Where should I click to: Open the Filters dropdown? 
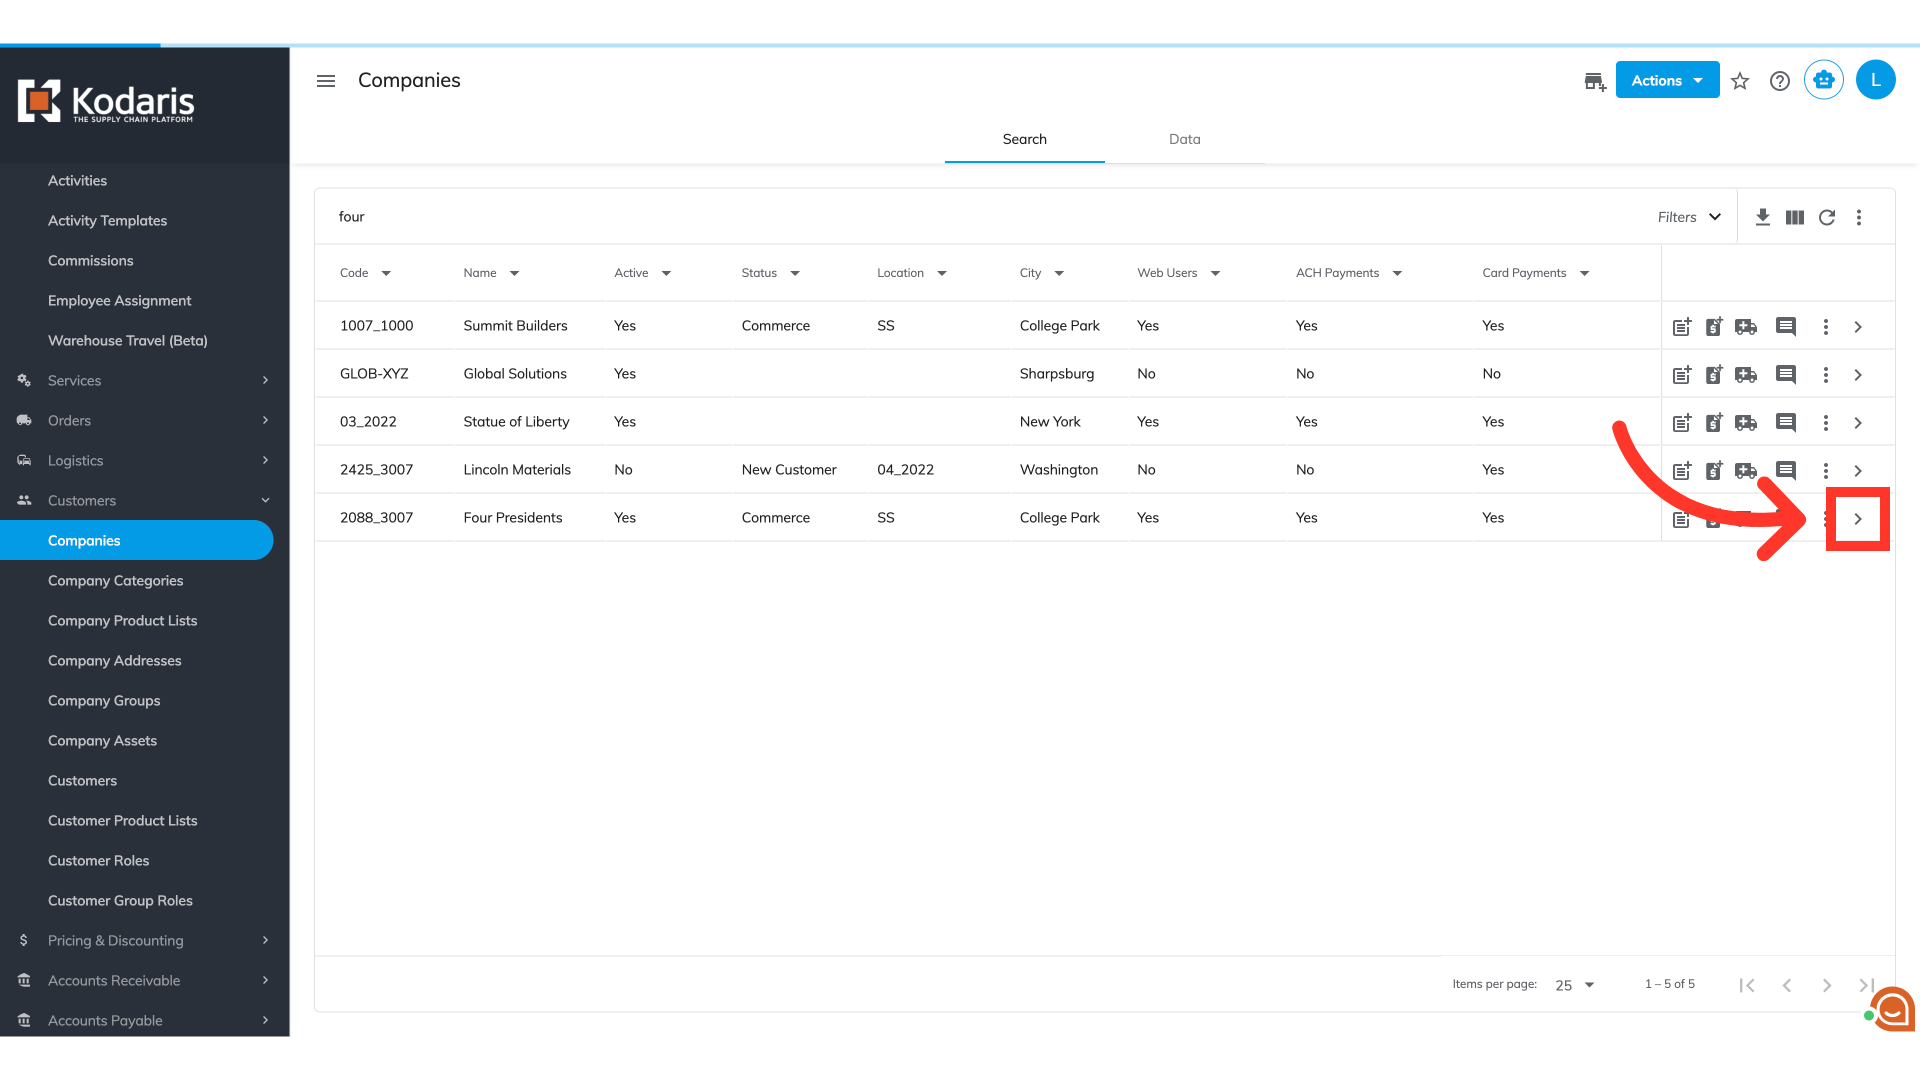click(x=1689, y=217)
